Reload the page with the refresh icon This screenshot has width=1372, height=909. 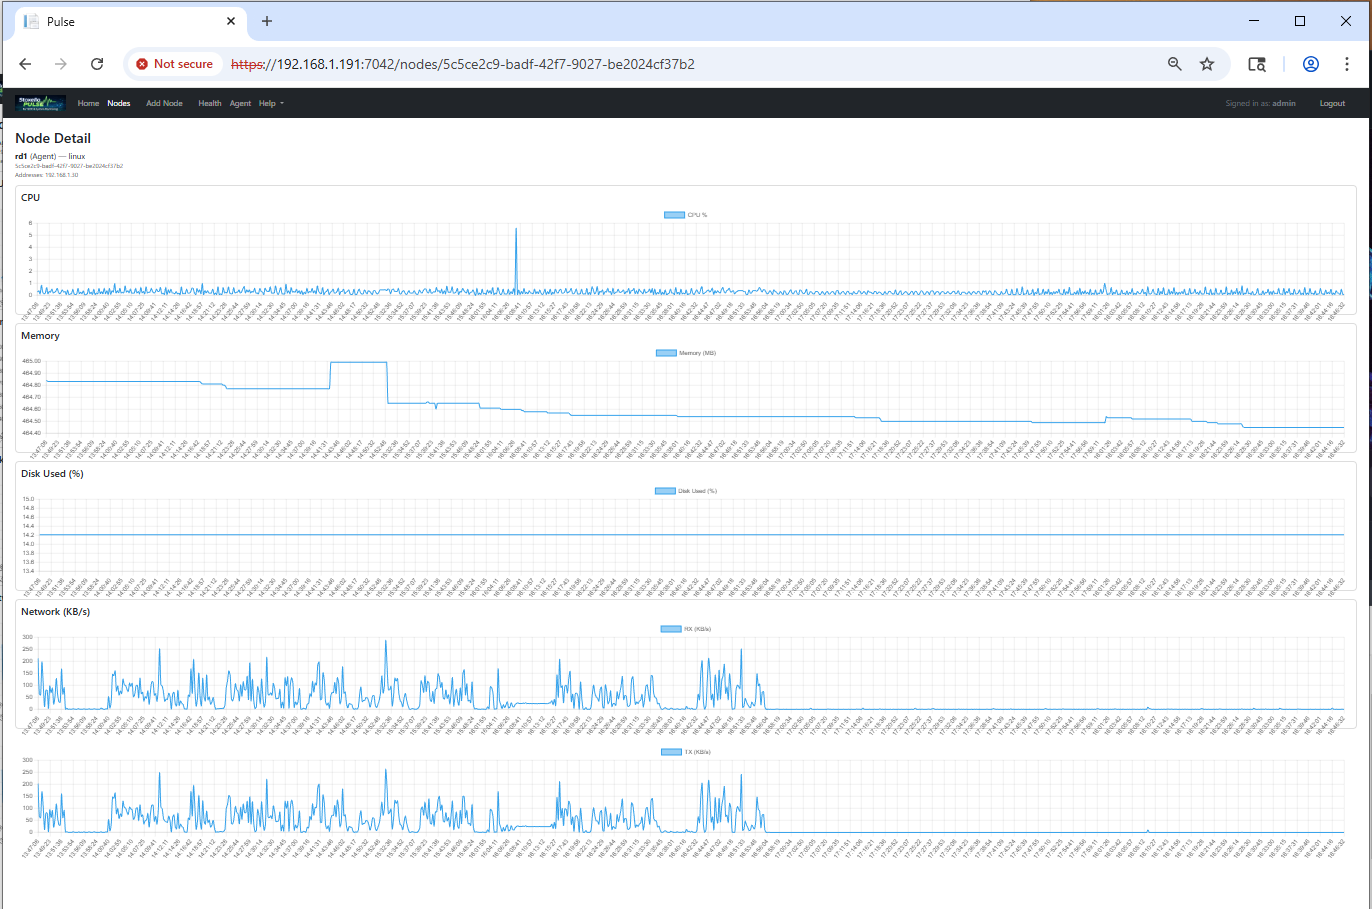(x=97, y=64)
